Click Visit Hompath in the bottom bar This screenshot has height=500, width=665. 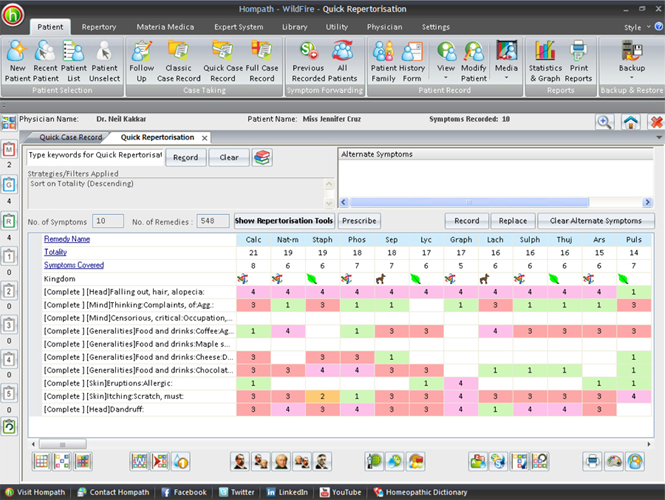click(x=36, y=492)
